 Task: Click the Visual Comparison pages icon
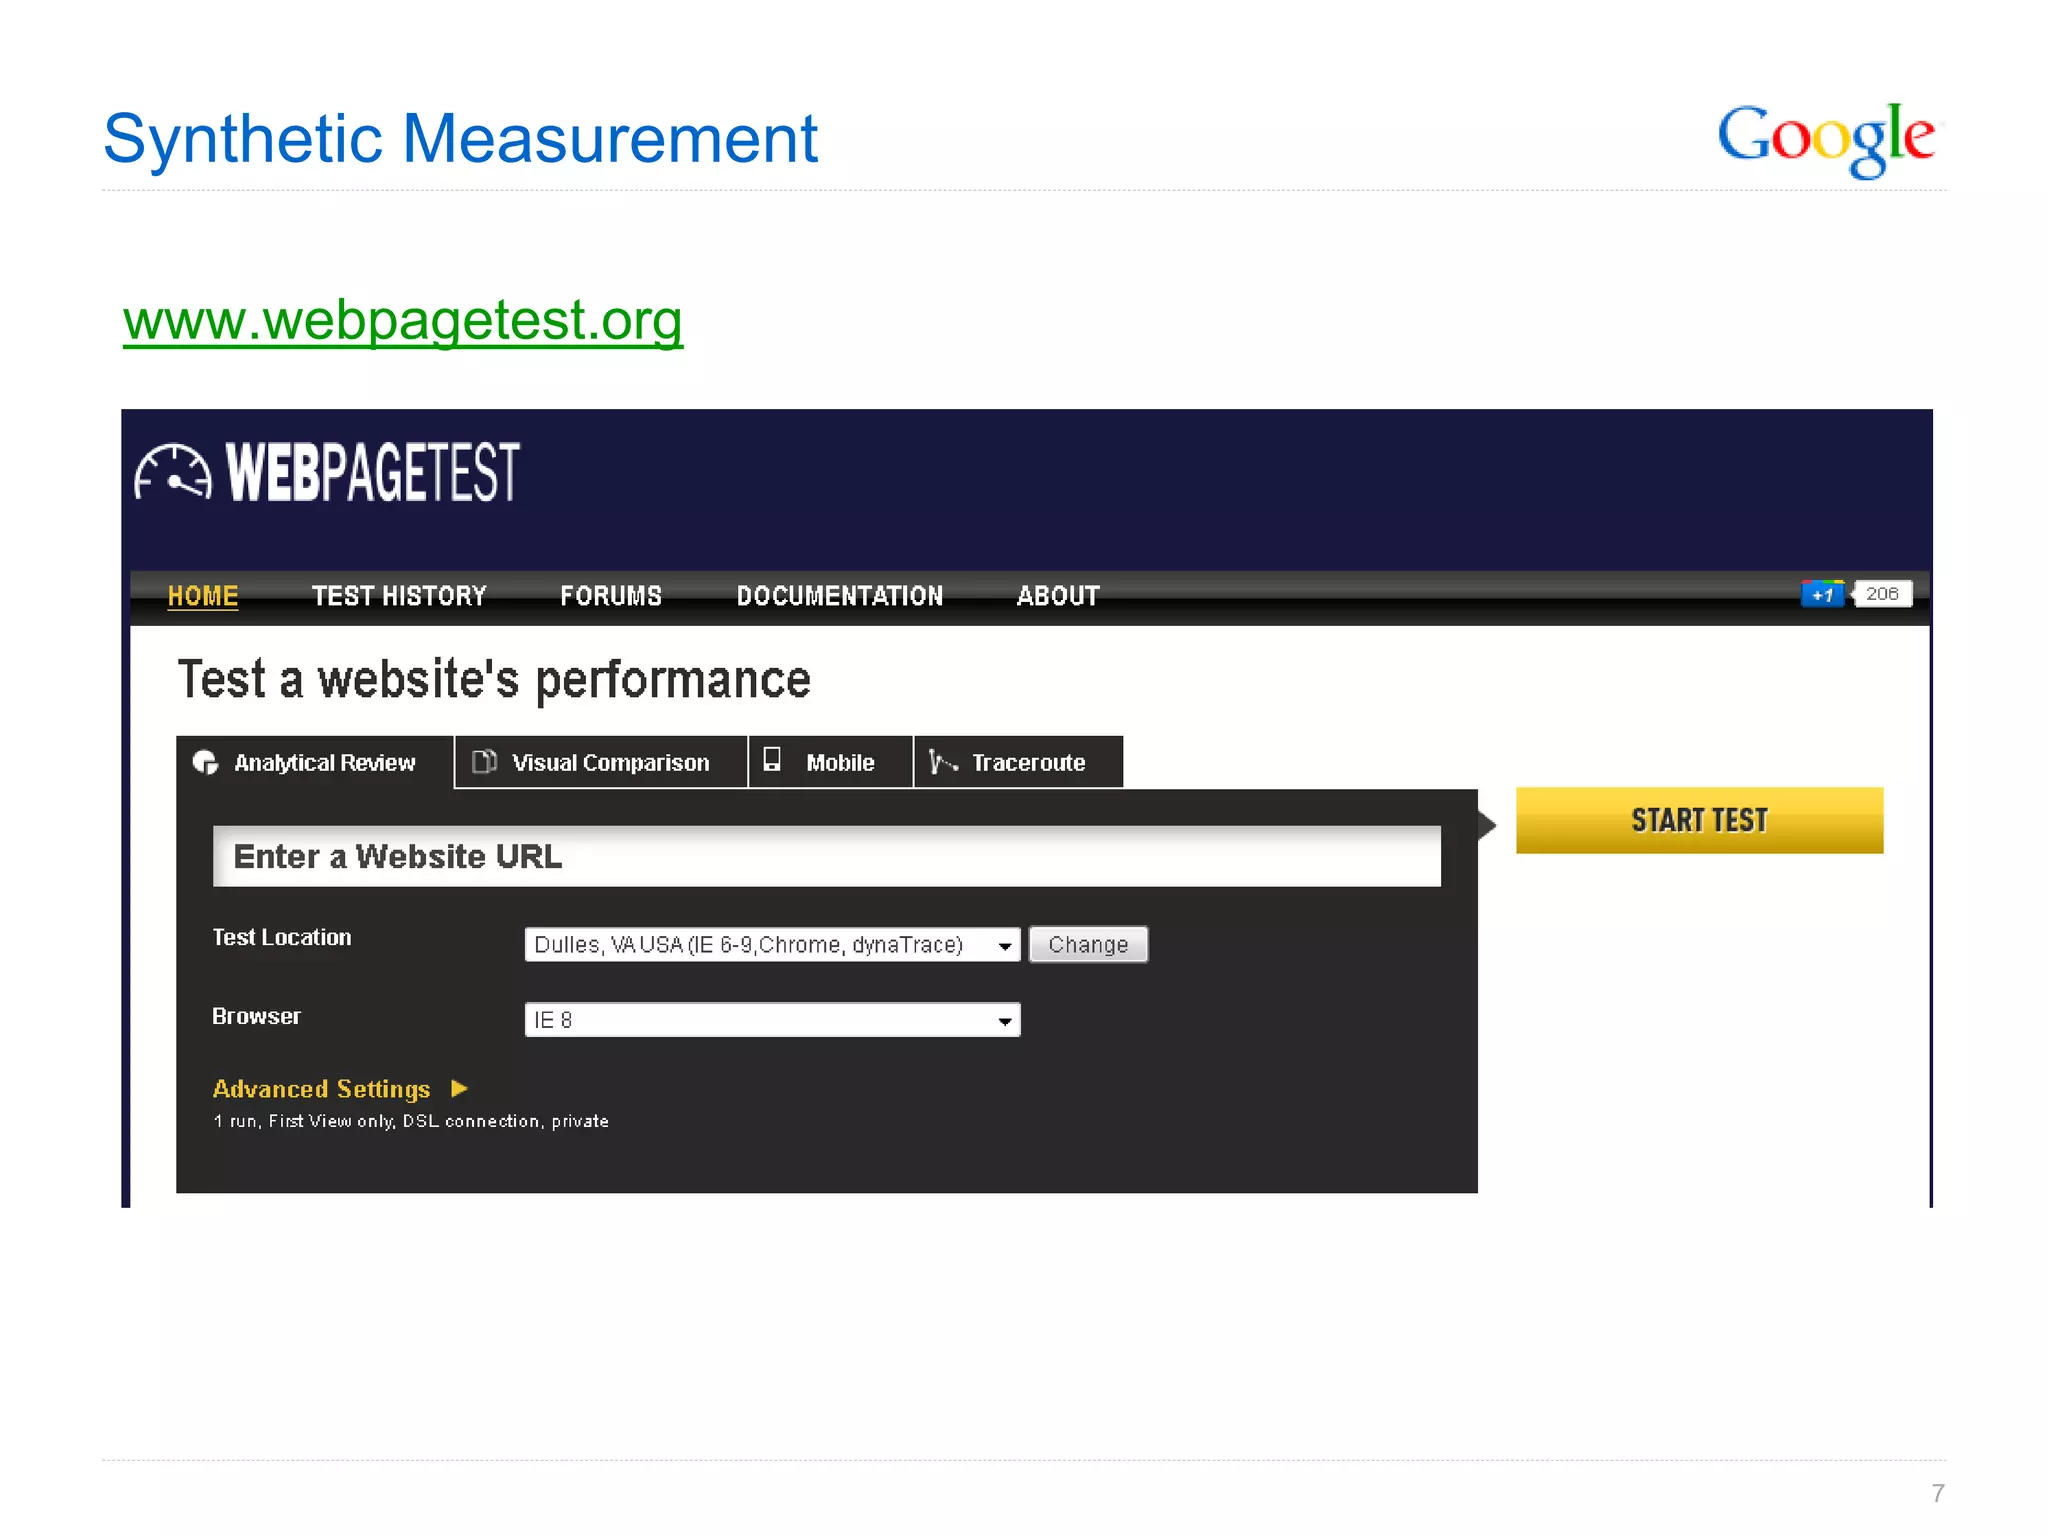click(484, 762)
